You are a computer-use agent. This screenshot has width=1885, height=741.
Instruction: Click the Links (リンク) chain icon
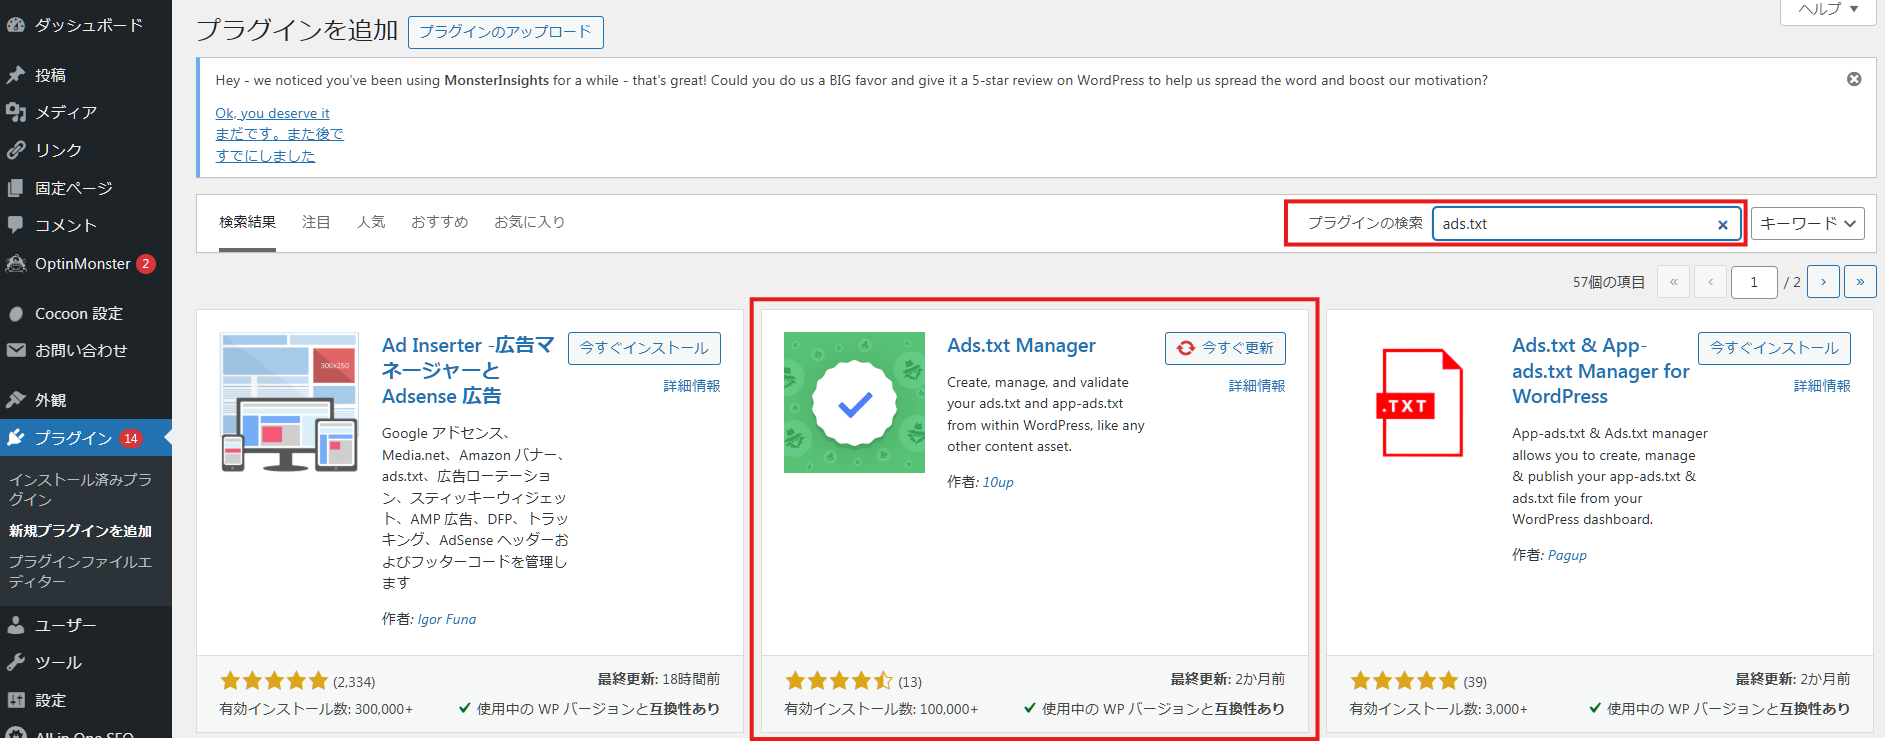(16, 150)
